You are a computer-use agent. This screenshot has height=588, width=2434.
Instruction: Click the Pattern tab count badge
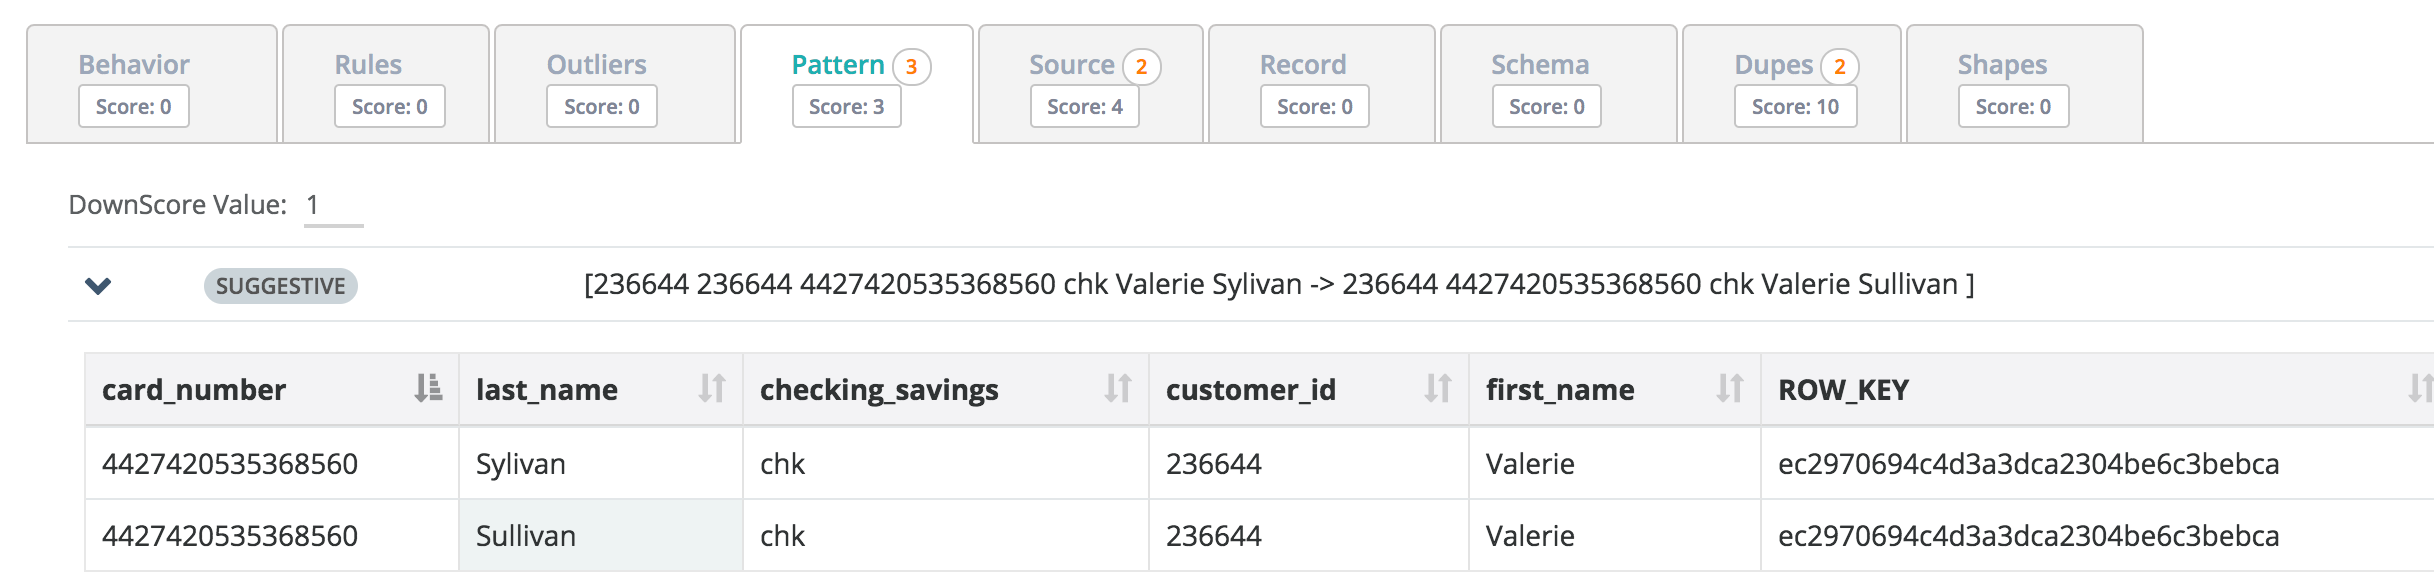pyautogui.click(x=911, y=67)
